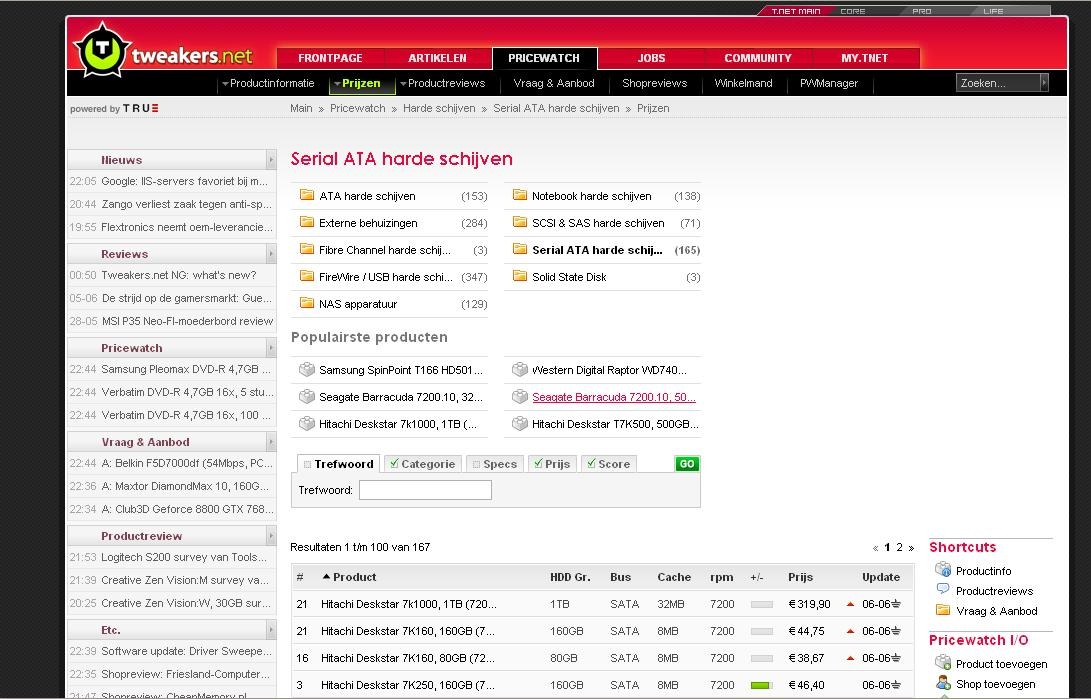Open the Shopreviews menu item
The height and width of the screenshot is (699, 1091).
(655, 83)
